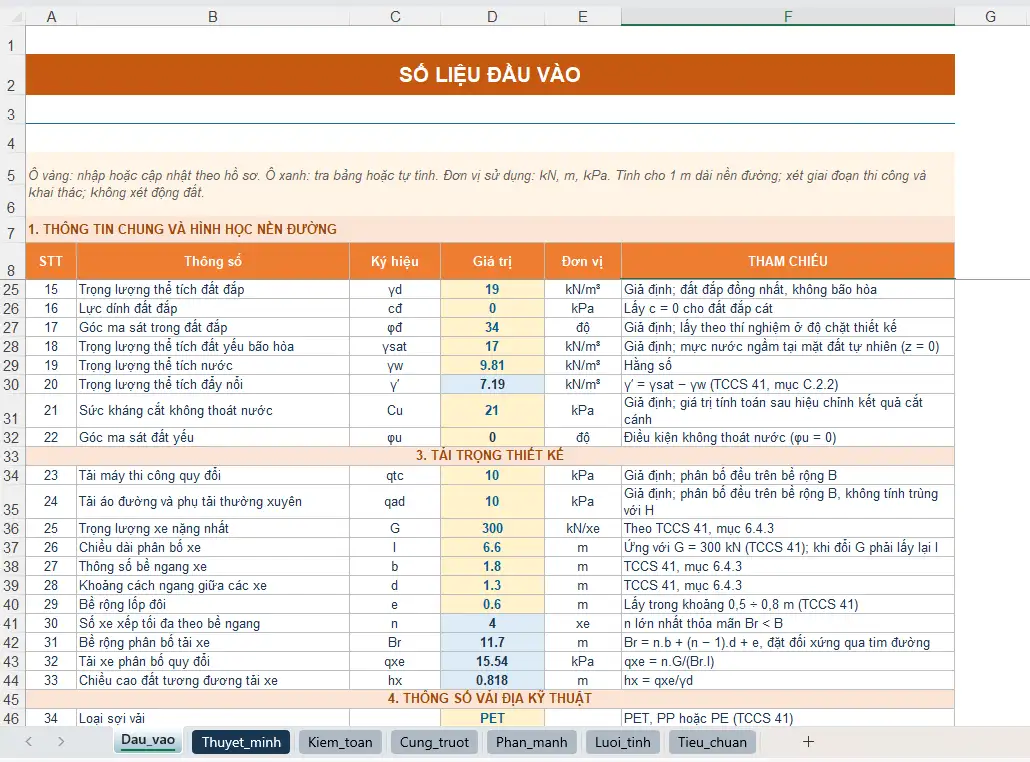Select column A header
Screen dimensions: 1030x762
click(x=51, y=17)
